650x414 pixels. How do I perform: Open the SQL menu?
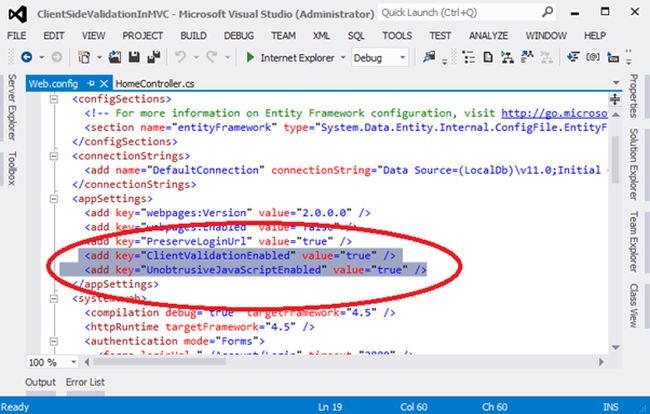(356, 36)
